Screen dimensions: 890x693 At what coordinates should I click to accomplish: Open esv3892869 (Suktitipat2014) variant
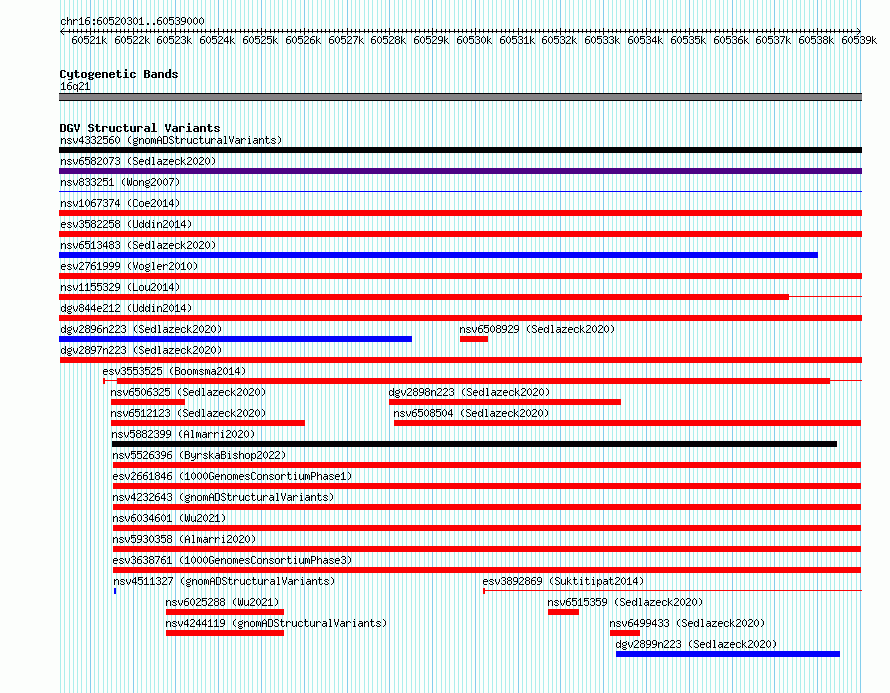(563, 581)
